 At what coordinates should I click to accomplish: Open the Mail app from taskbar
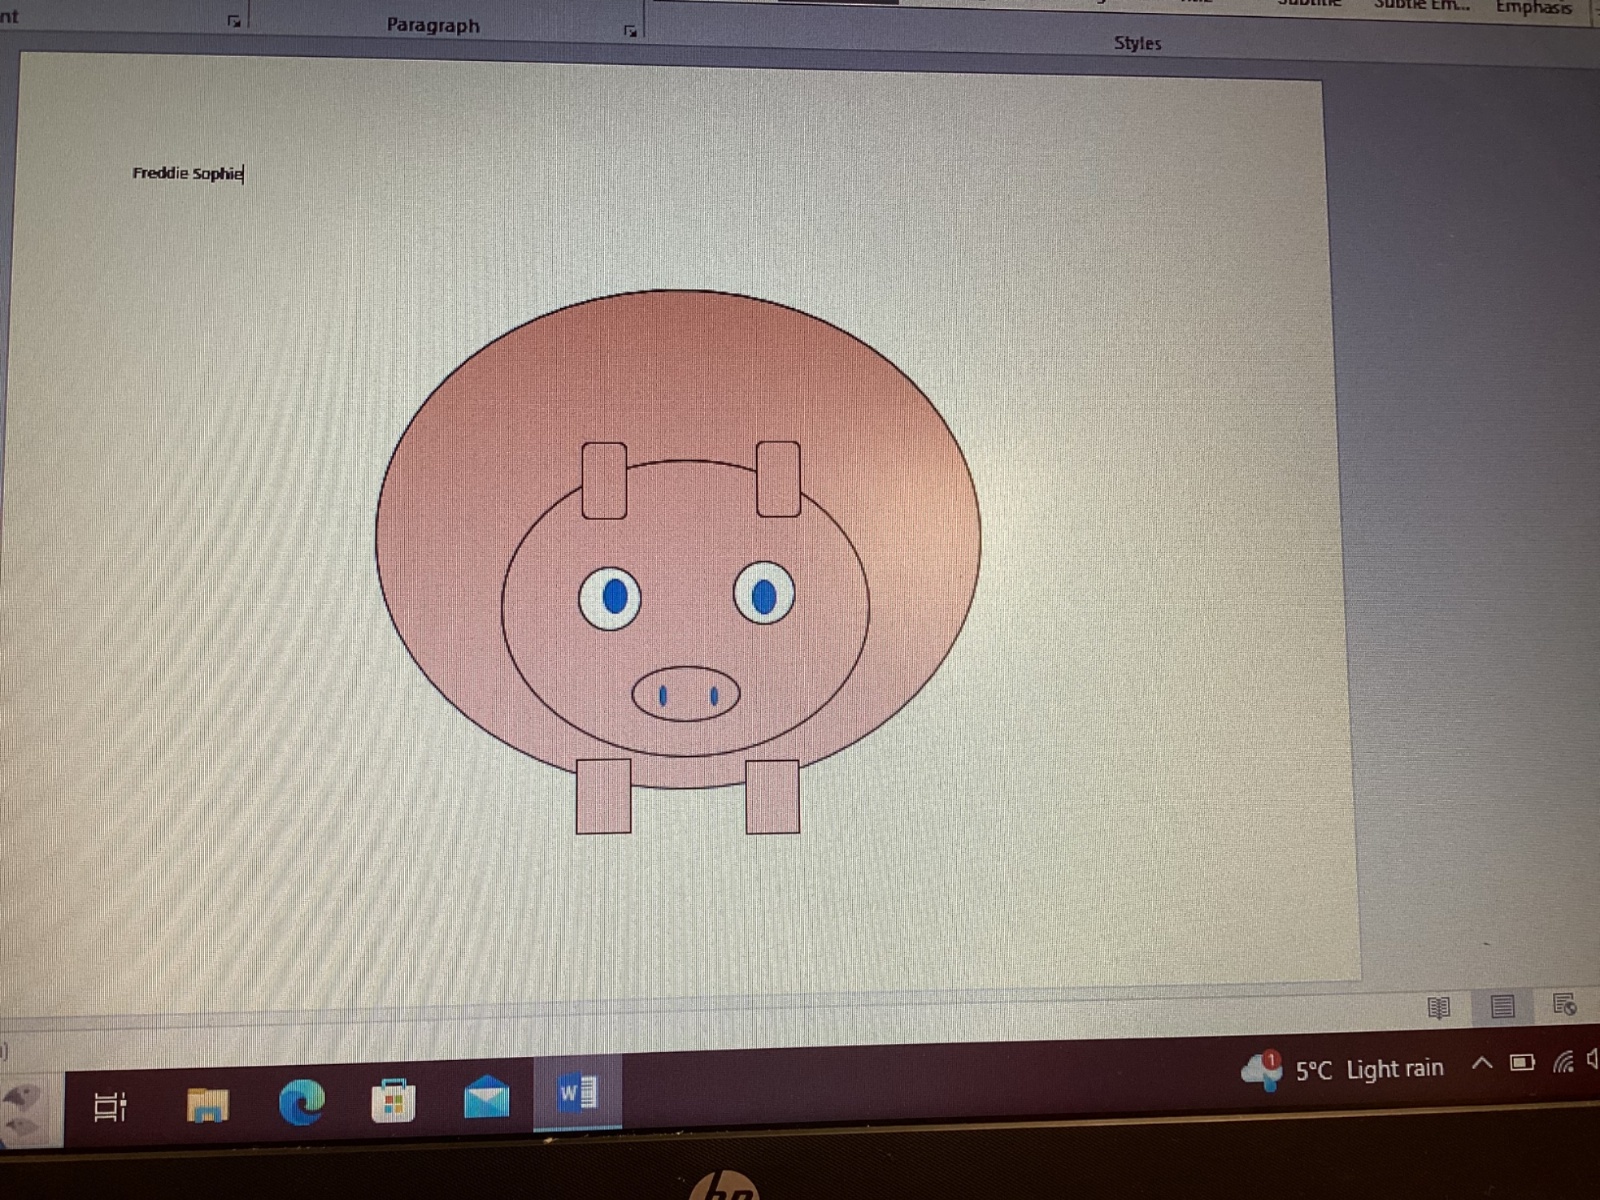coord(487,1098)
